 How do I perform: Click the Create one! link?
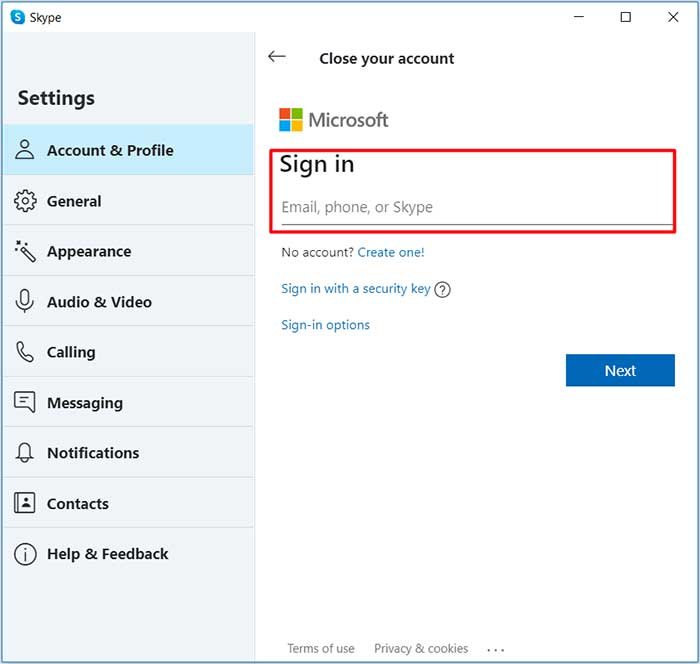click(x=391, y=252)
